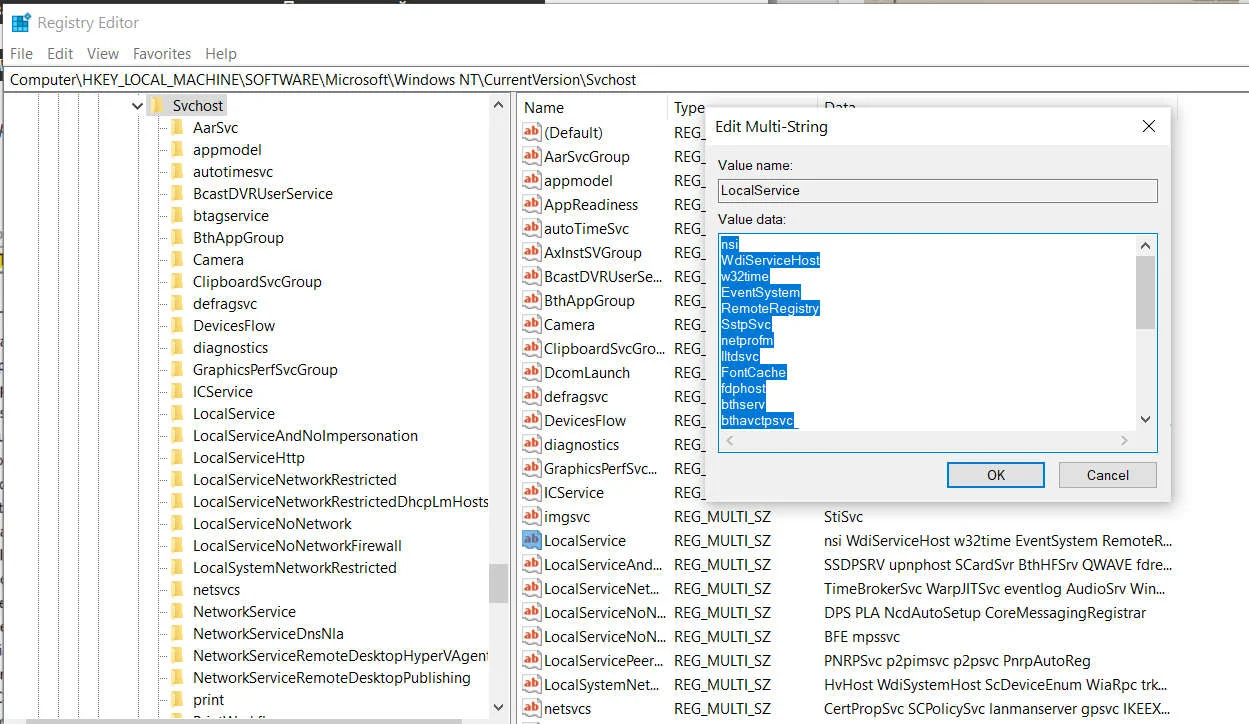Collapse the Svchost tree node
The height and width of the screenshot is (724, 1249).
(137, 105)
